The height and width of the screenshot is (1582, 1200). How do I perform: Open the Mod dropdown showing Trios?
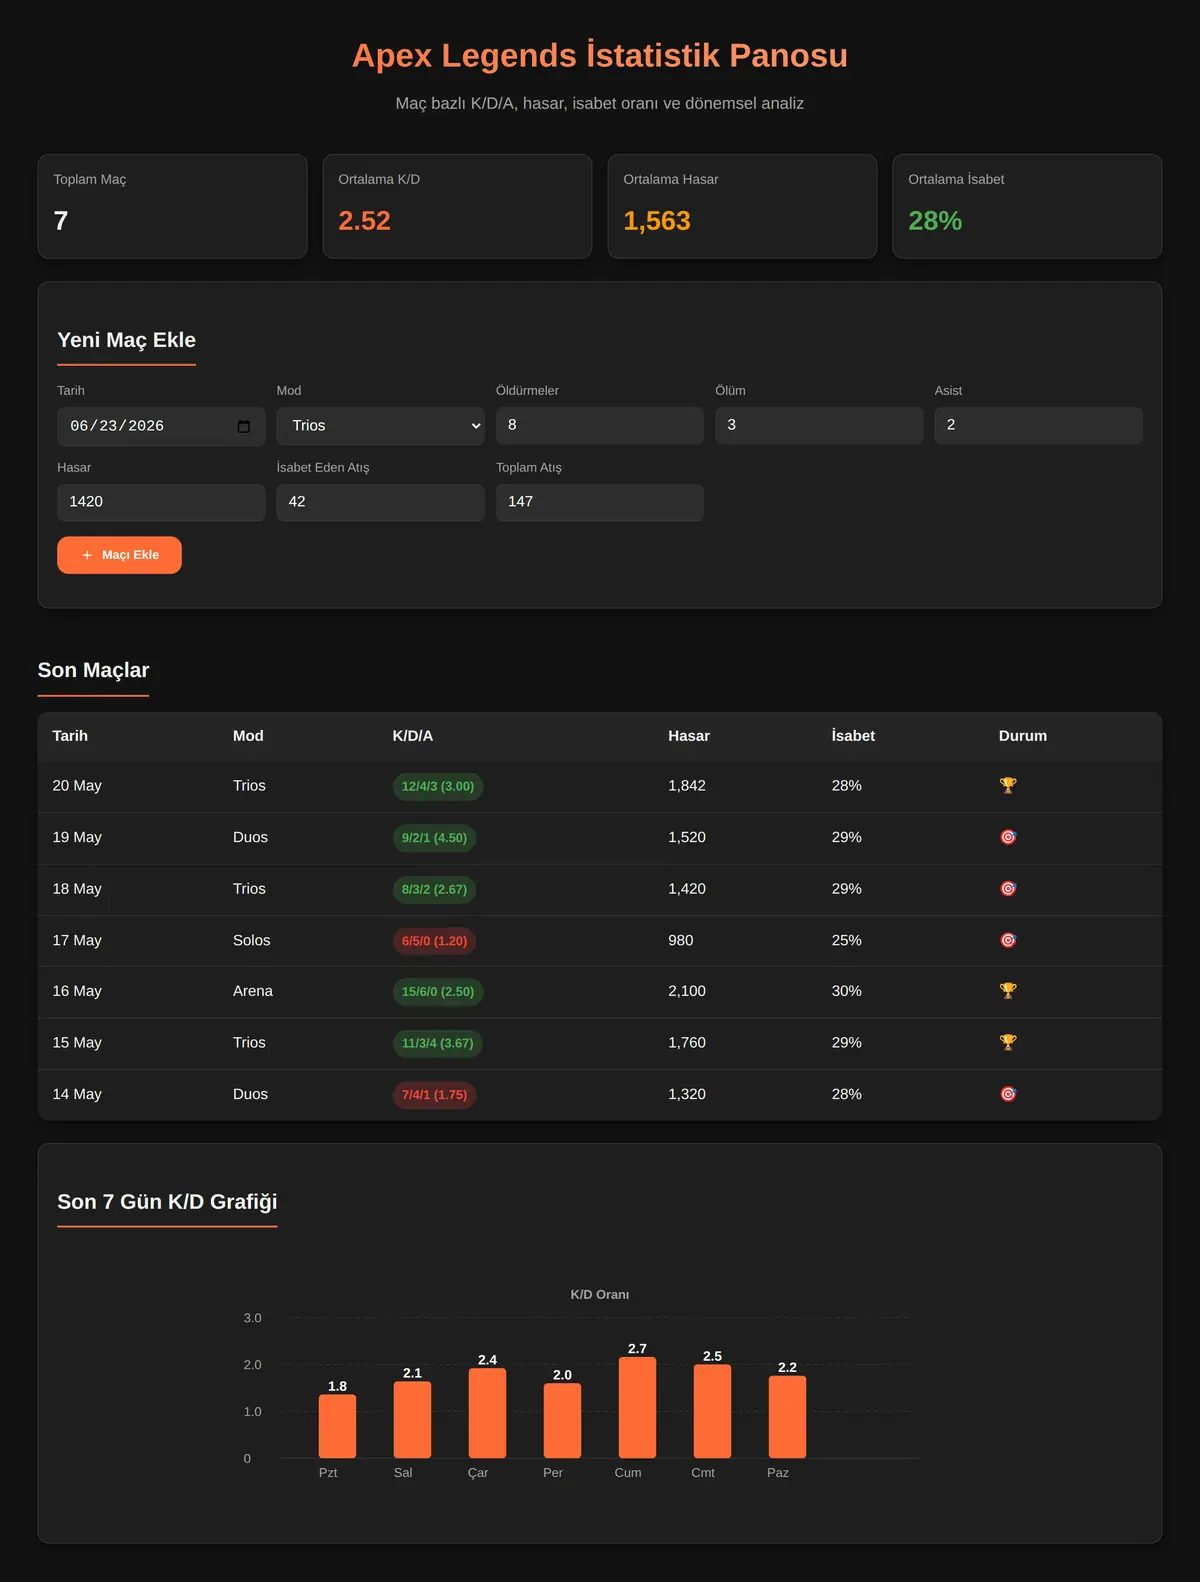[380, 426]
